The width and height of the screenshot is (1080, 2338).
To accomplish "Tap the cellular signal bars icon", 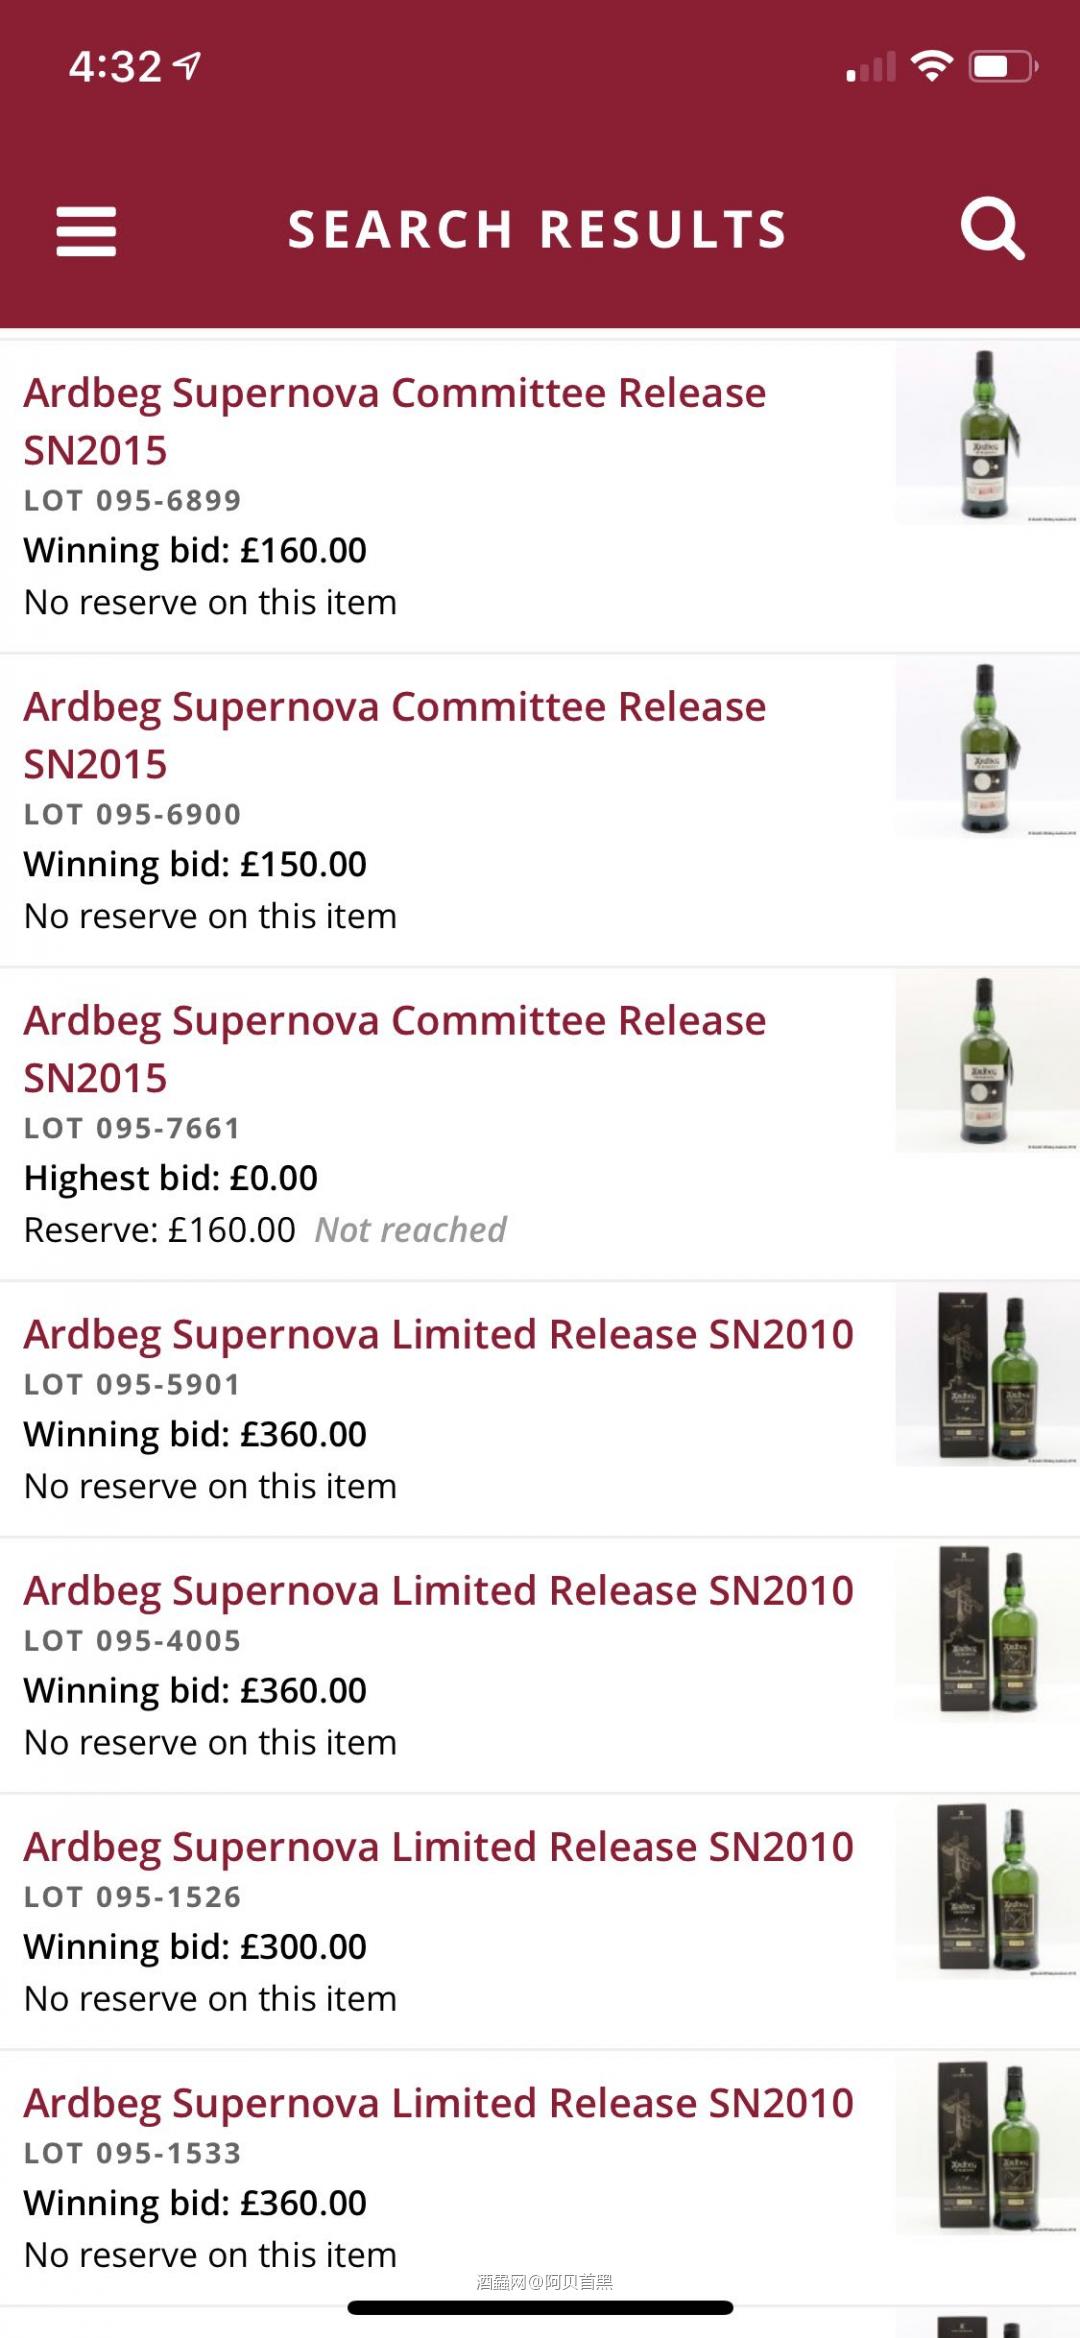I will pos(870,68).
